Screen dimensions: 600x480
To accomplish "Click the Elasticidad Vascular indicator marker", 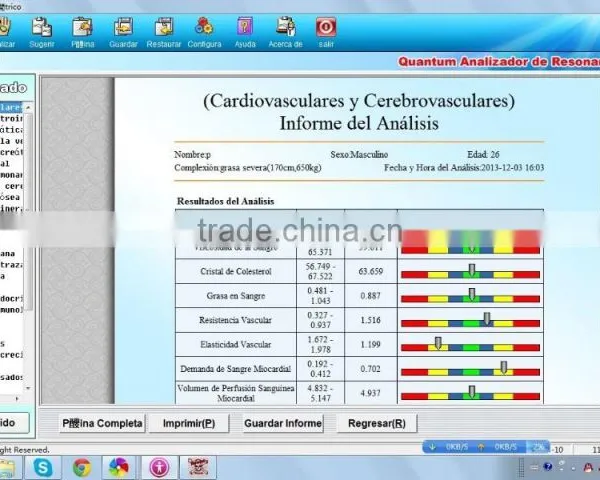I will coord(438,343).
